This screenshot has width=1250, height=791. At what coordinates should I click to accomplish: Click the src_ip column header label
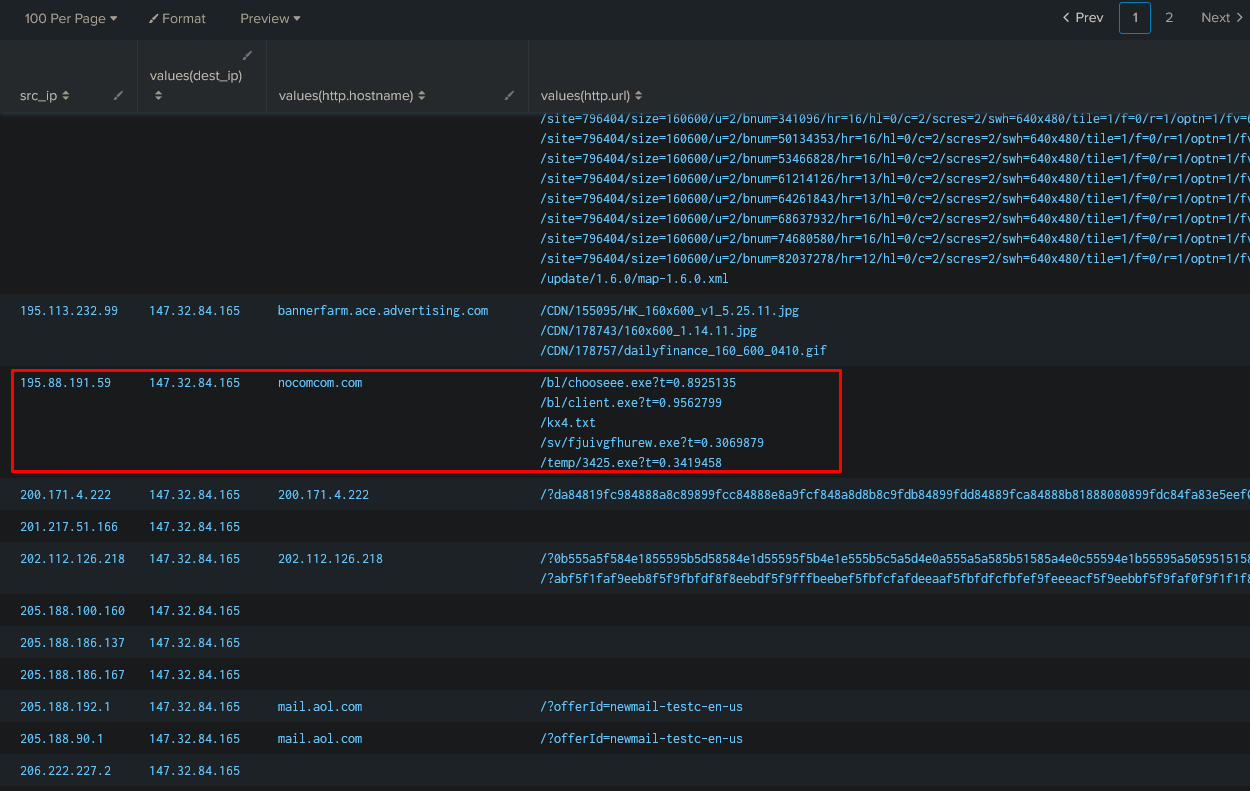39,96
